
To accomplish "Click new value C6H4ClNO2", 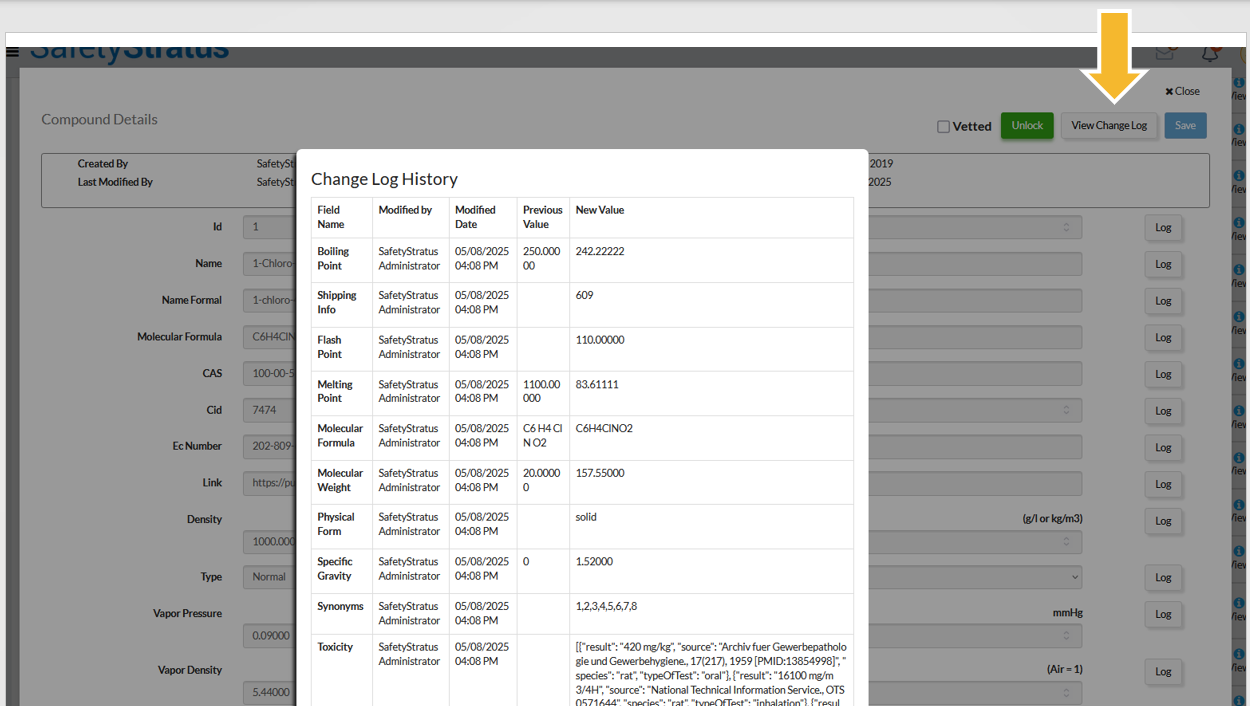I will click(604, 428).
